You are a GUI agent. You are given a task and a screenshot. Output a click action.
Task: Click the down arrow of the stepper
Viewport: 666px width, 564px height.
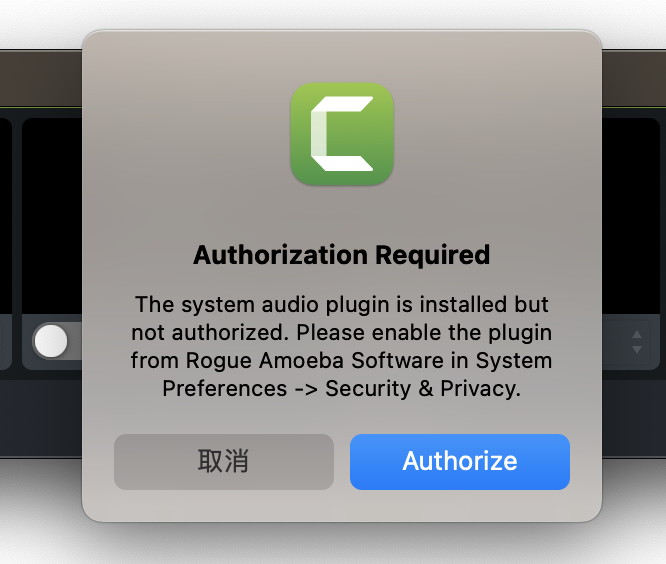point(637,350)
